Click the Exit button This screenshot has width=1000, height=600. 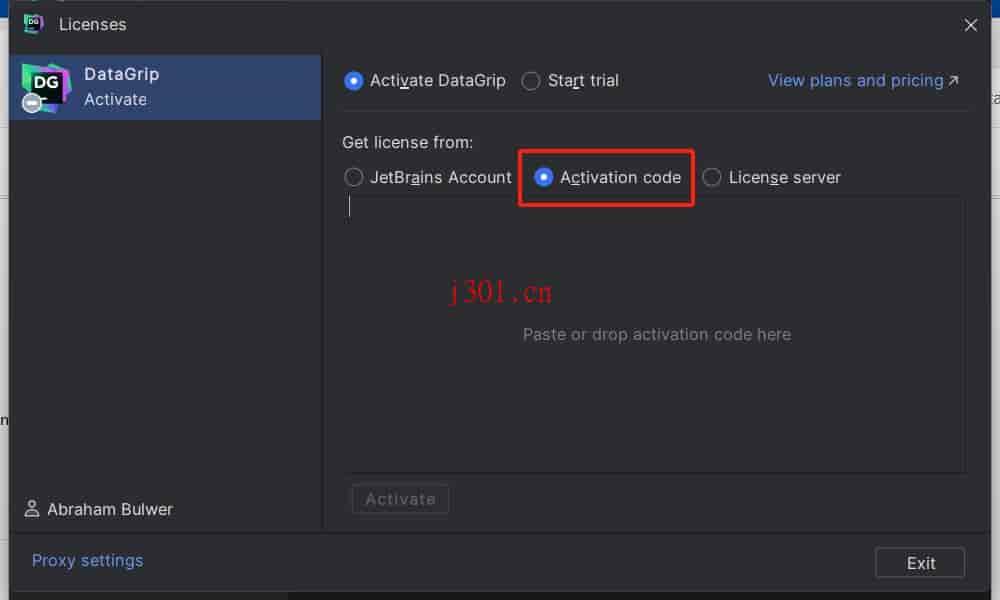point(920,563)
